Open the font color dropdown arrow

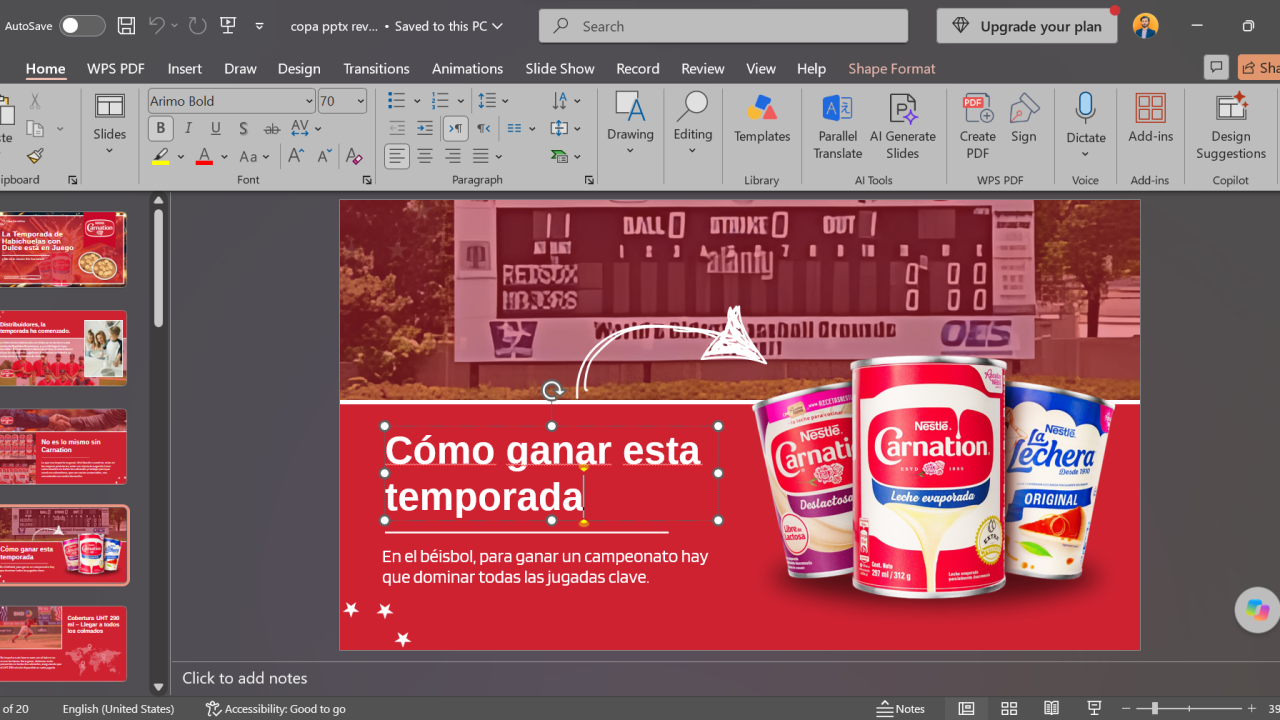(224, 157)
